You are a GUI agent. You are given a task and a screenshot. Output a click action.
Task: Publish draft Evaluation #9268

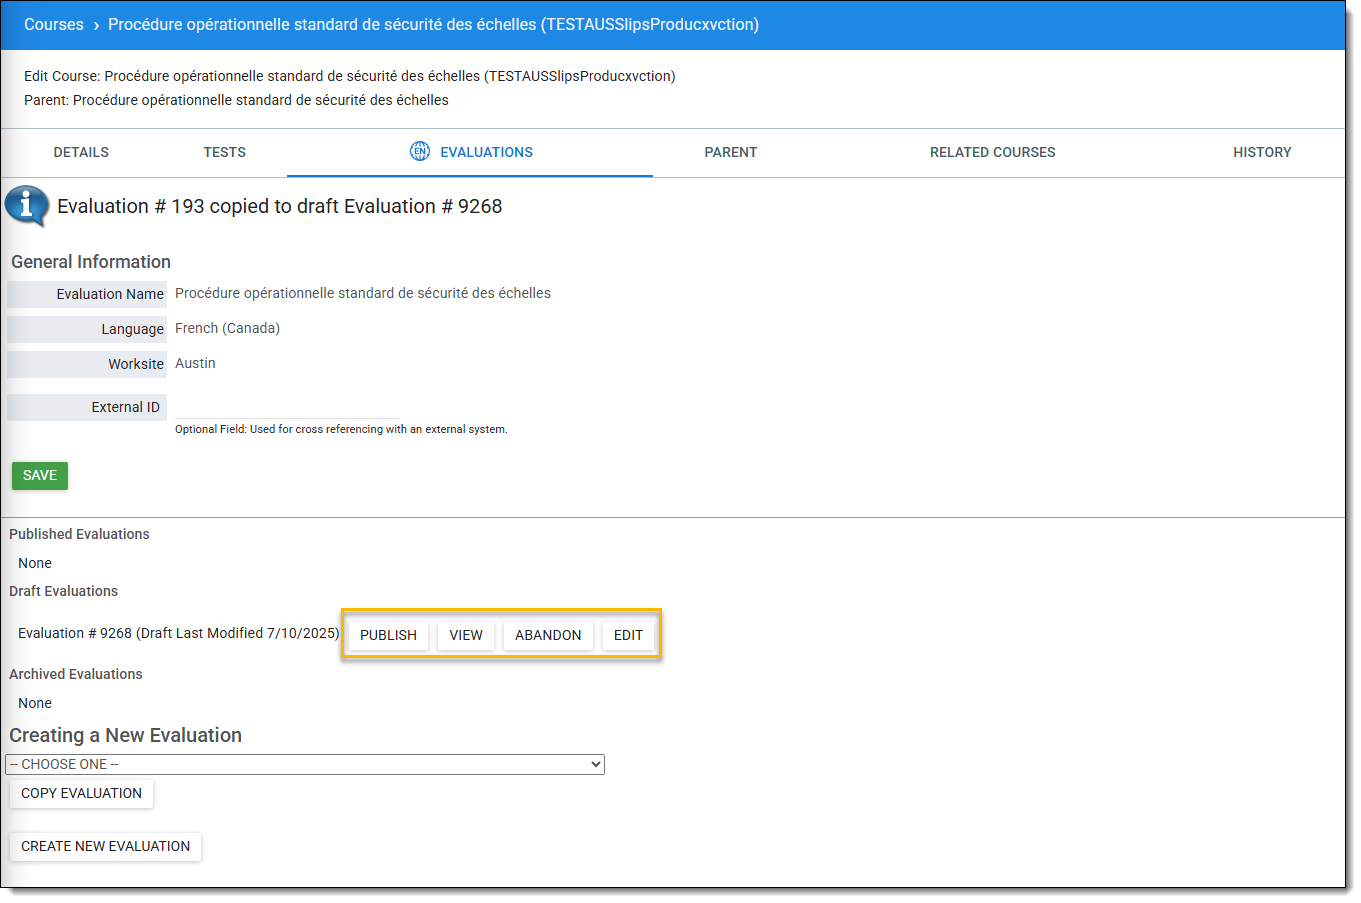(x=388, y=635)
